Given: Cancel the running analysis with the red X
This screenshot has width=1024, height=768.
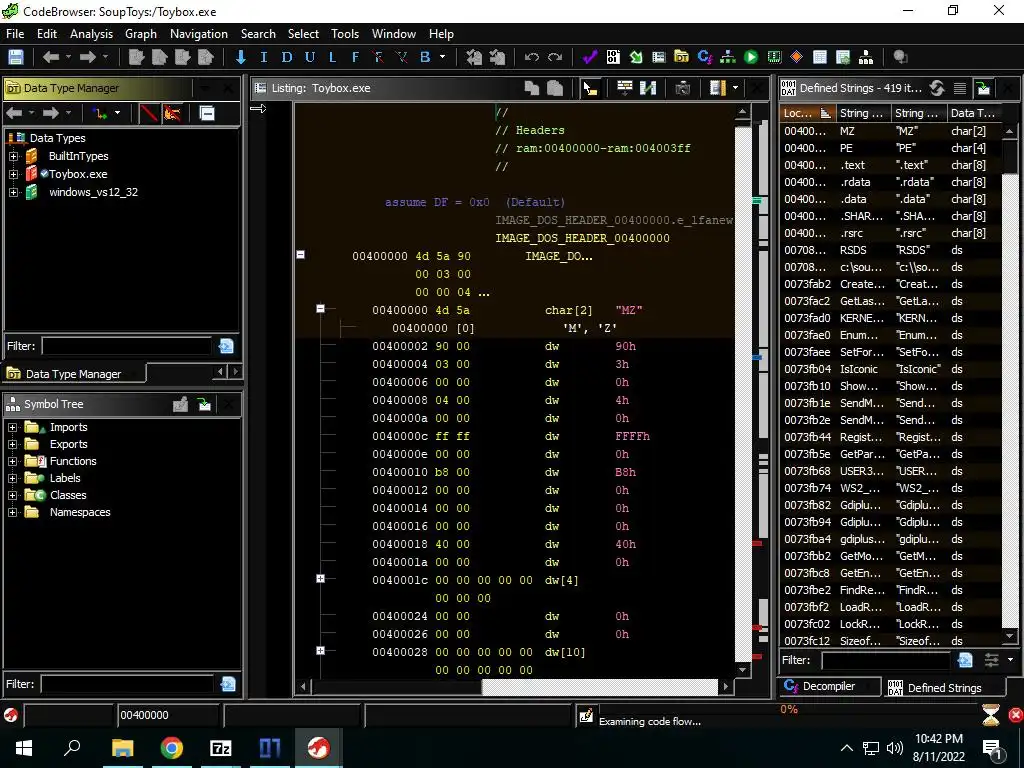Looking at the screenshot, I should tap(1016, 716).
